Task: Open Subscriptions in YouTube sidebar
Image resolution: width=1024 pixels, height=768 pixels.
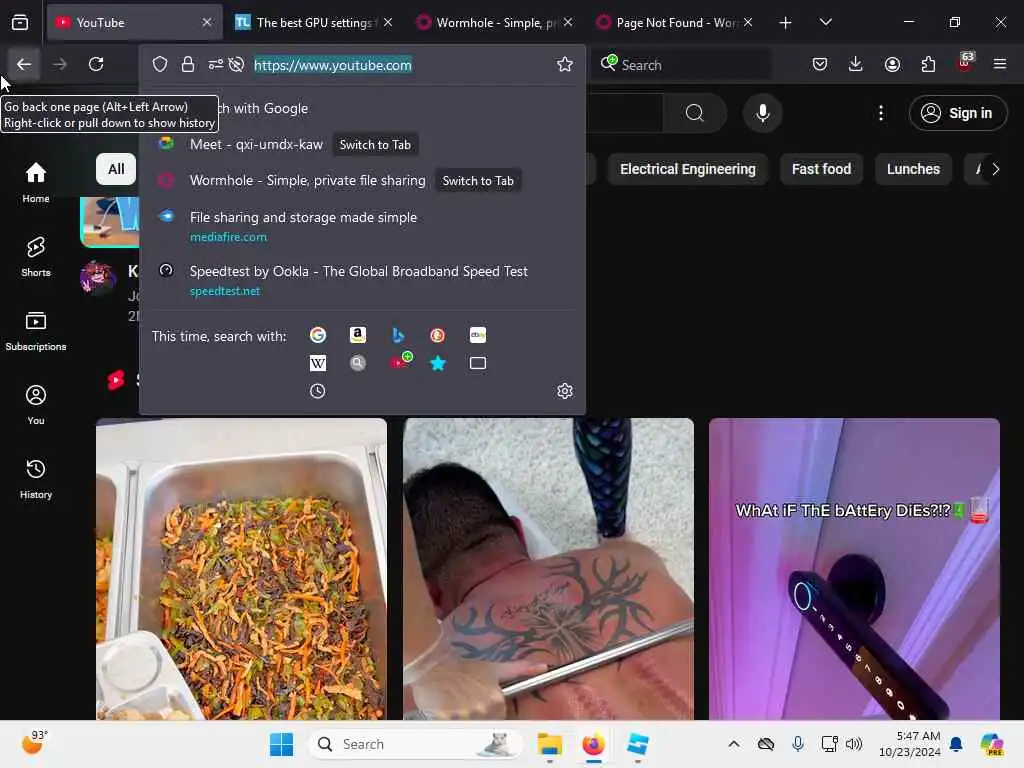Action: click(x=36, y=331)
